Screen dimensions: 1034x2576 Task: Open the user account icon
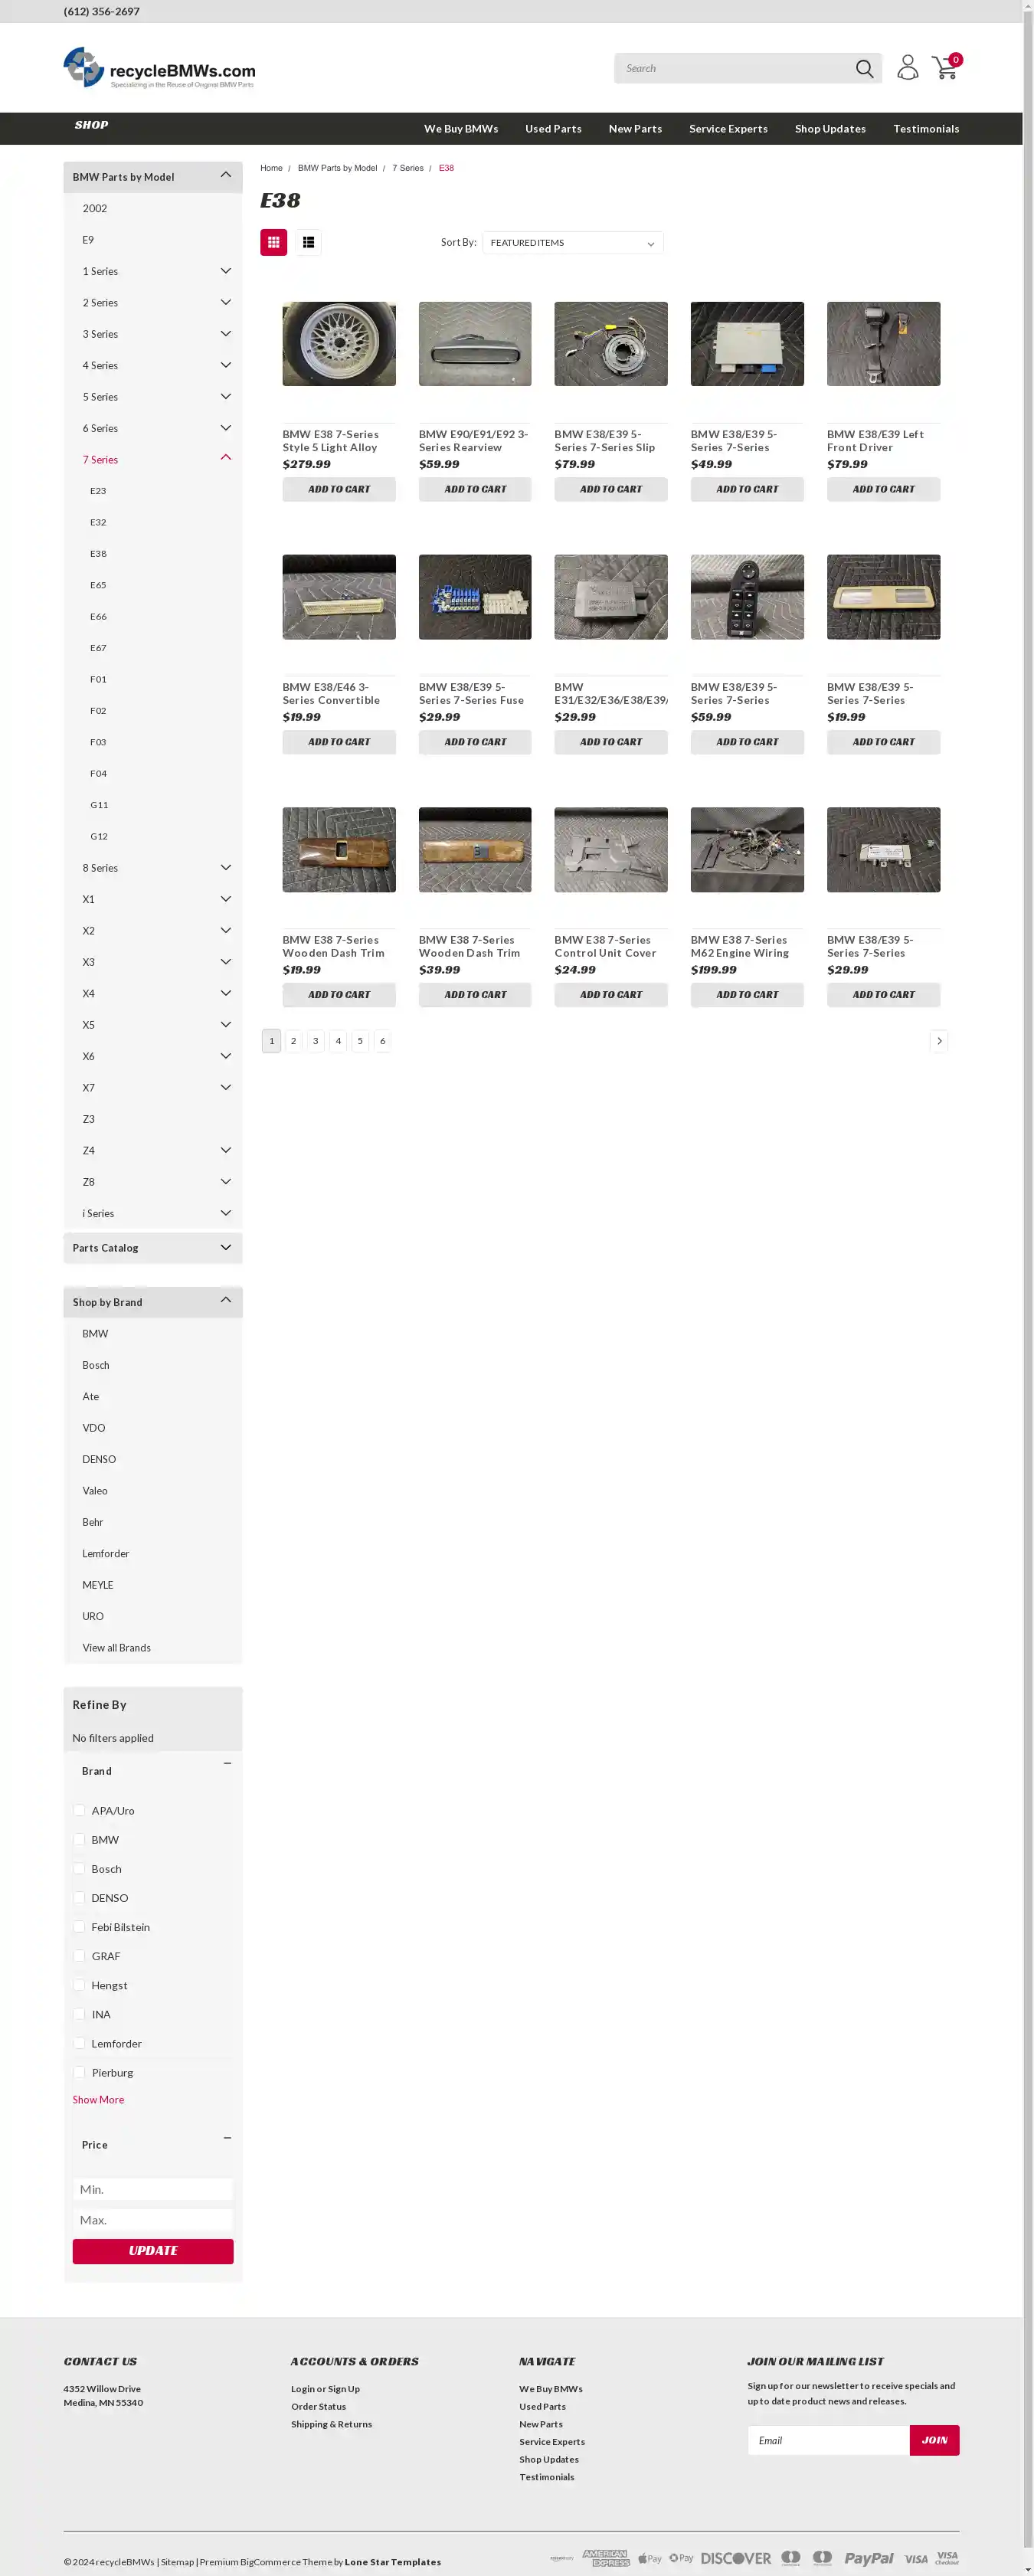907,68
